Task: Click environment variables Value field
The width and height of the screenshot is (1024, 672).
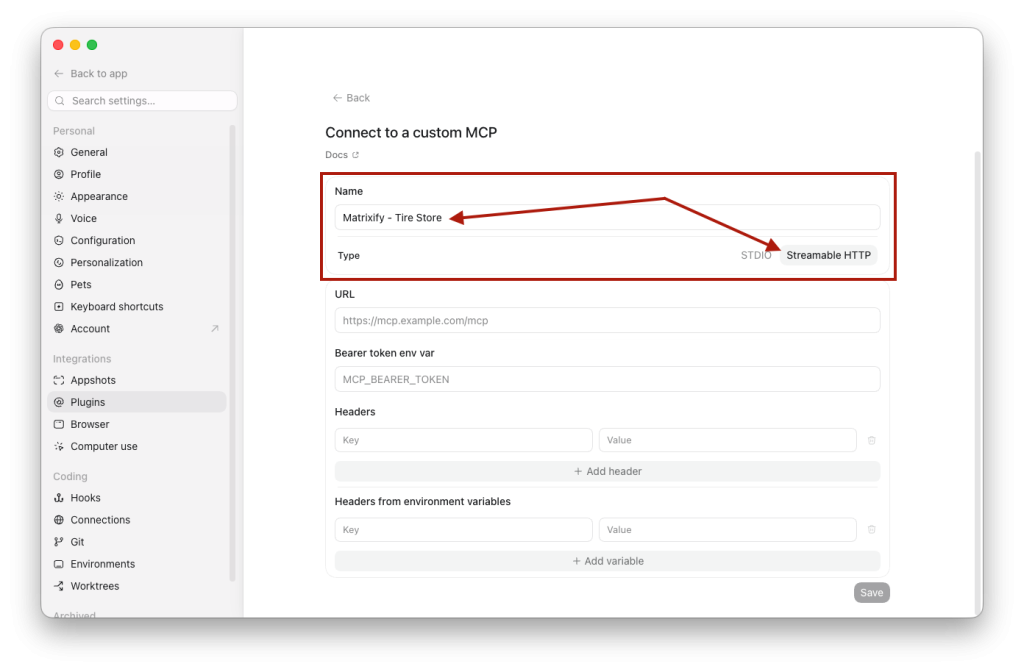Action: pyautogui.click(x=728, y=530)
